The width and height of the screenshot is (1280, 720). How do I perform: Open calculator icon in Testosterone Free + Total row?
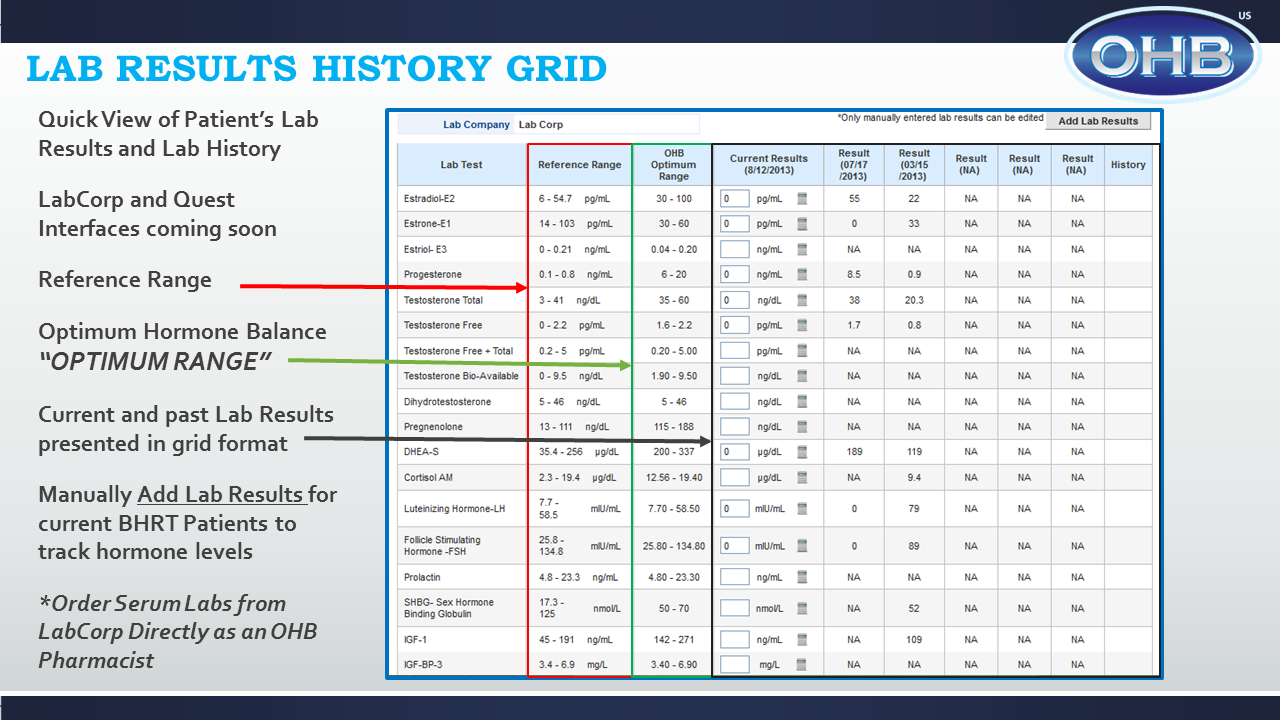pos(802,351)
